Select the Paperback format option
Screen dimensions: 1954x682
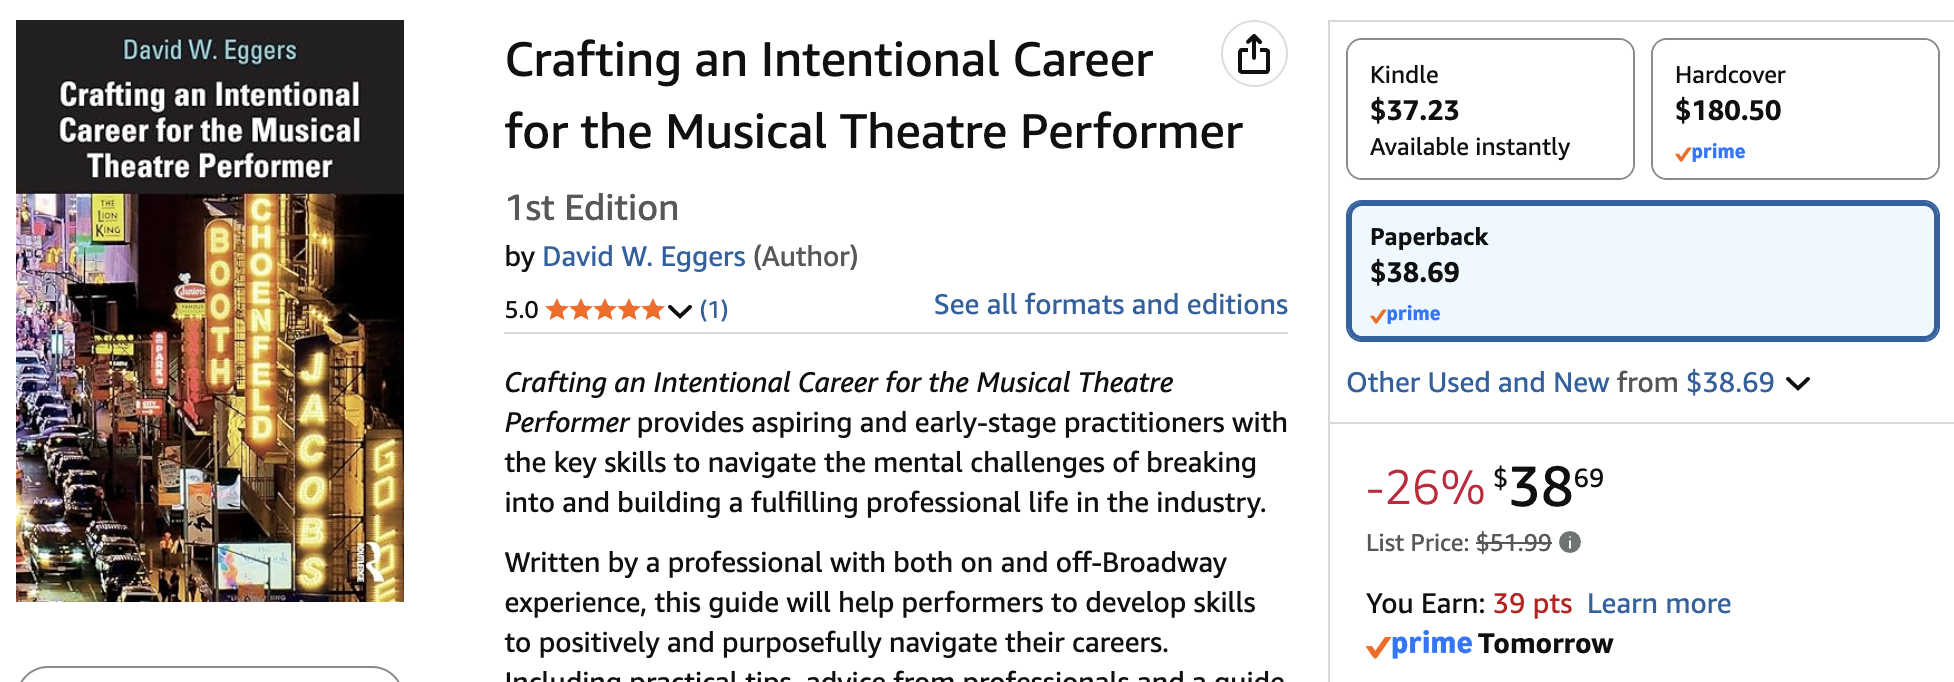coord(1641,271)
